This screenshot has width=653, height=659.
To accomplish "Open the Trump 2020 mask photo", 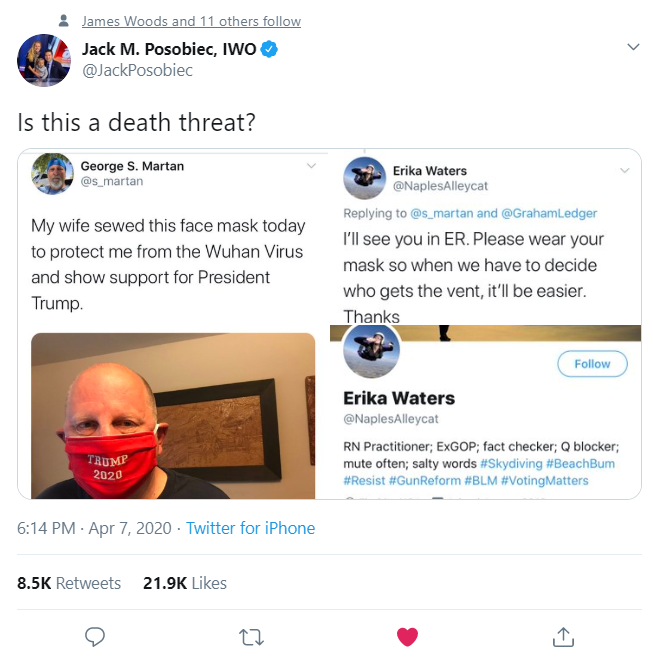I will click(173, 416).
